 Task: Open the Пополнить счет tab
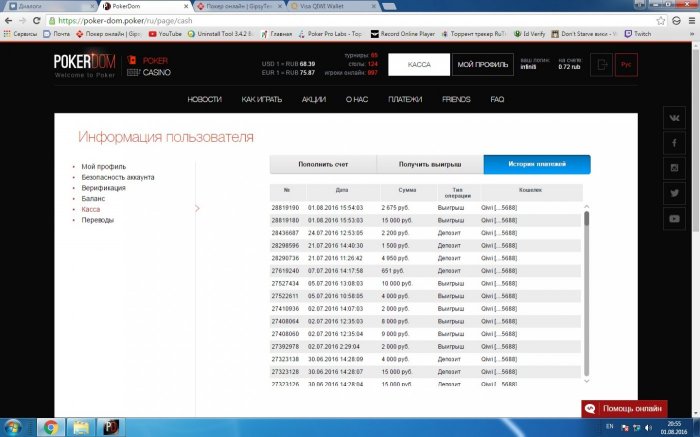322,165
